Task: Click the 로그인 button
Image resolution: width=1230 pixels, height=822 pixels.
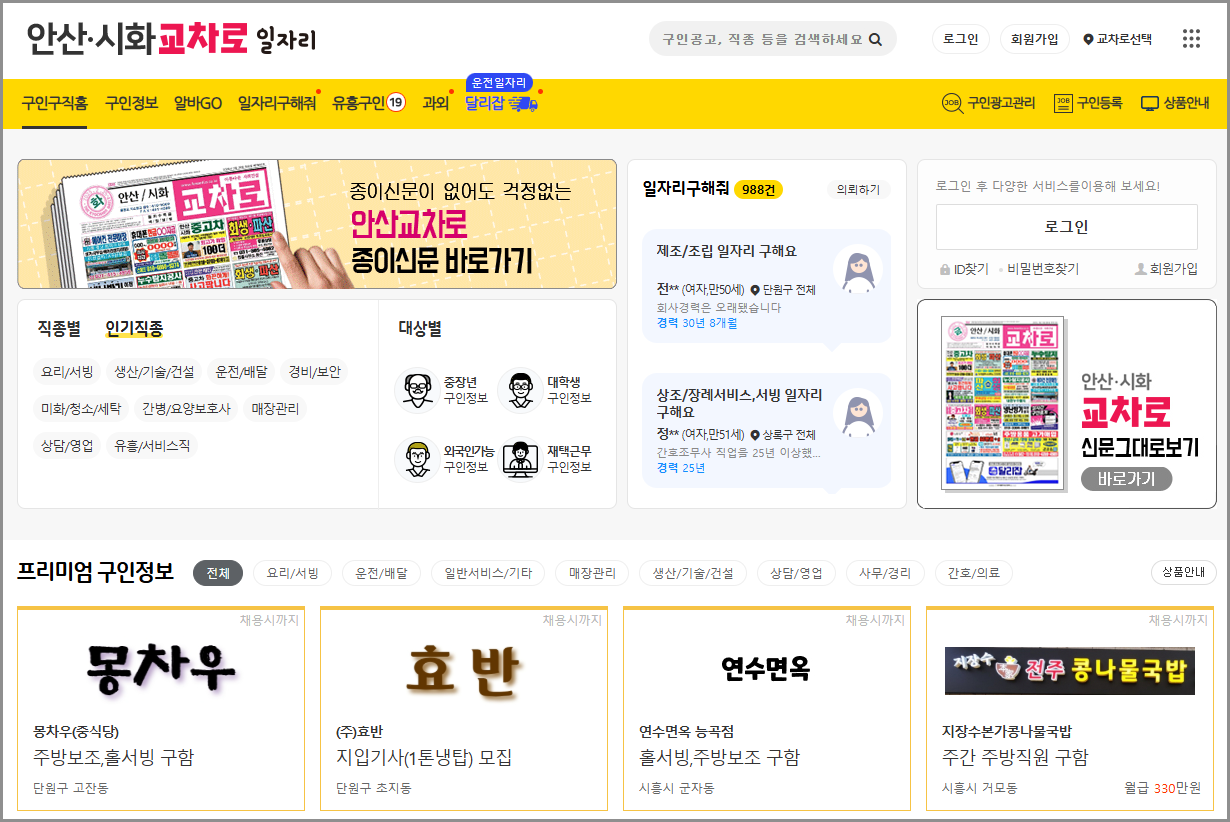Action: click(x=960, y=38)
